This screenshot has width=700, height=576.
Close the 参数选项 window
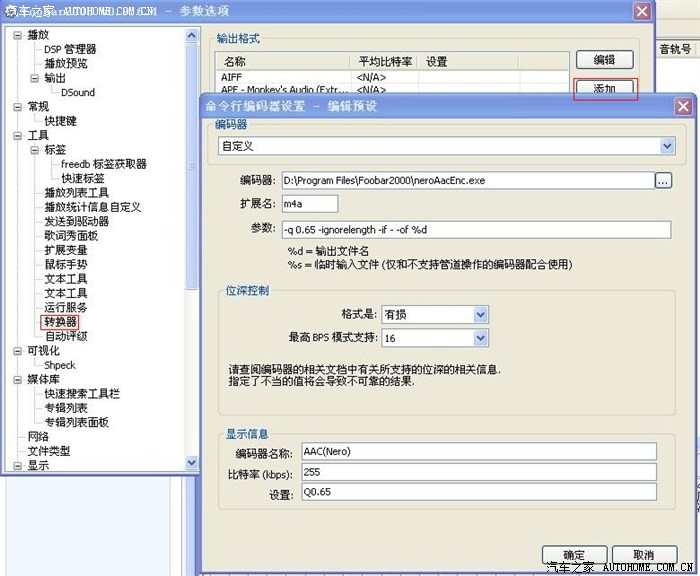642,11
